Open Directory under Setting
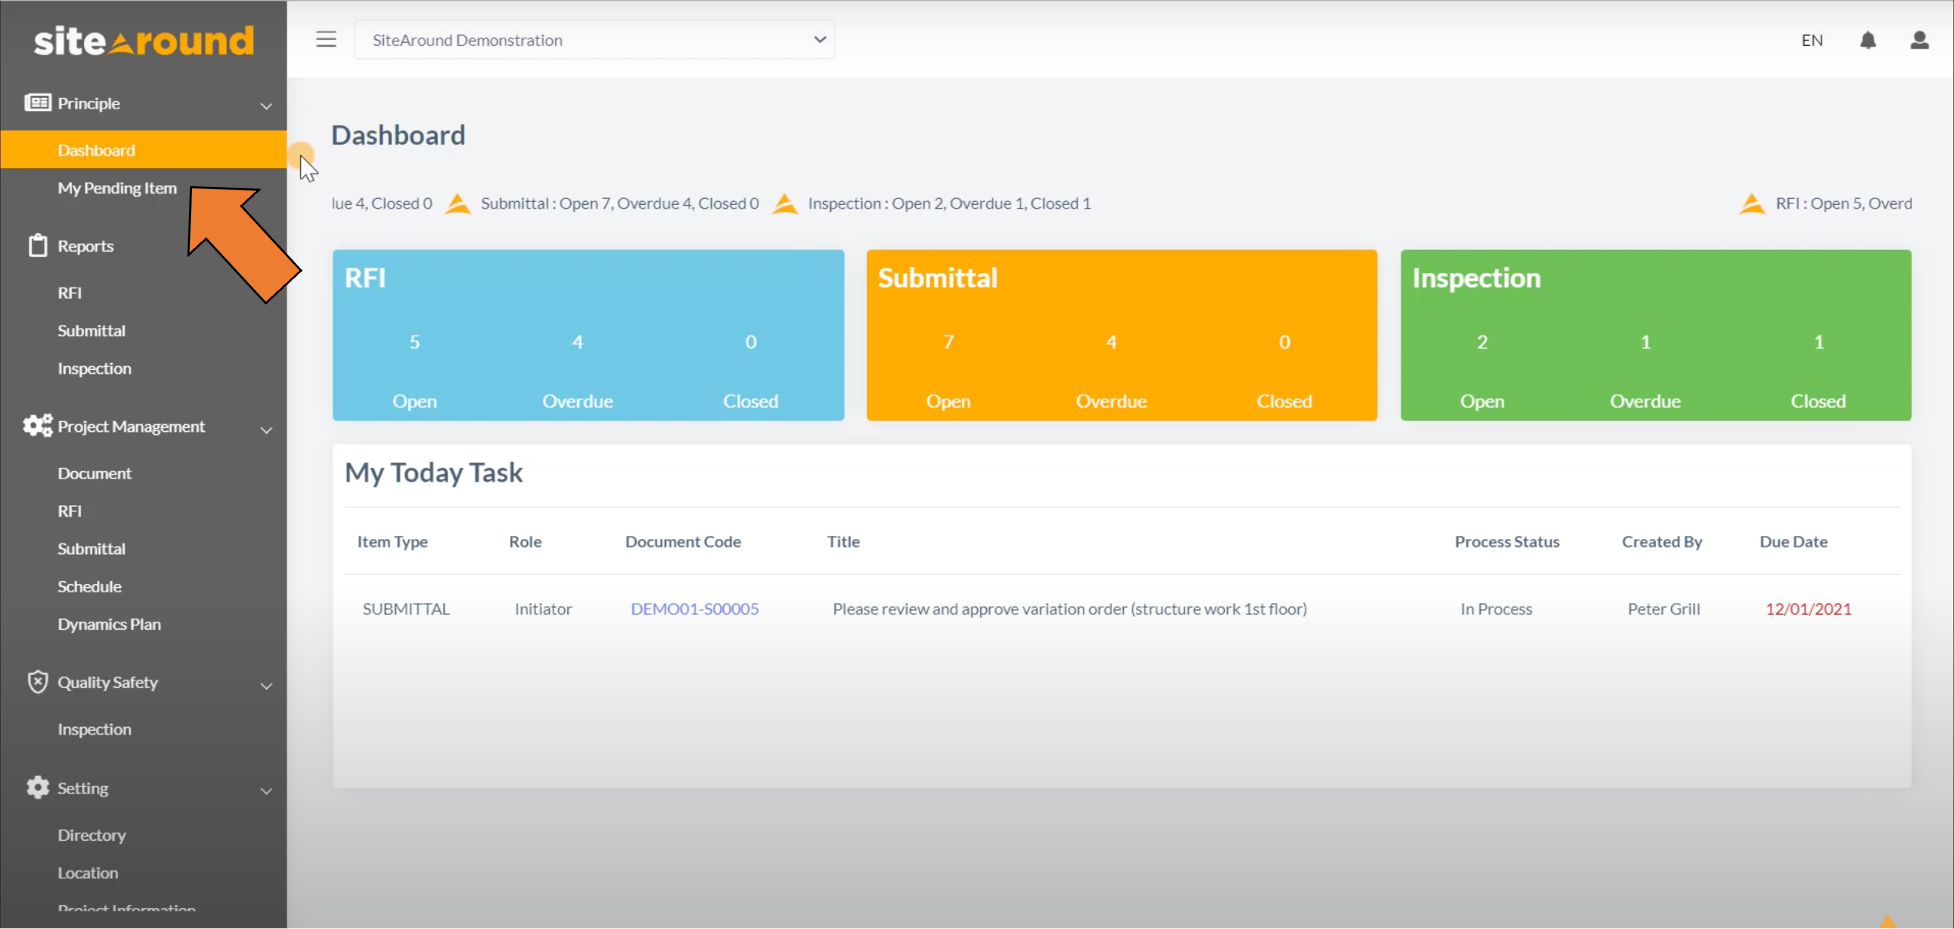The width and height of the screenshot is (1954, 929). (92, 835)
